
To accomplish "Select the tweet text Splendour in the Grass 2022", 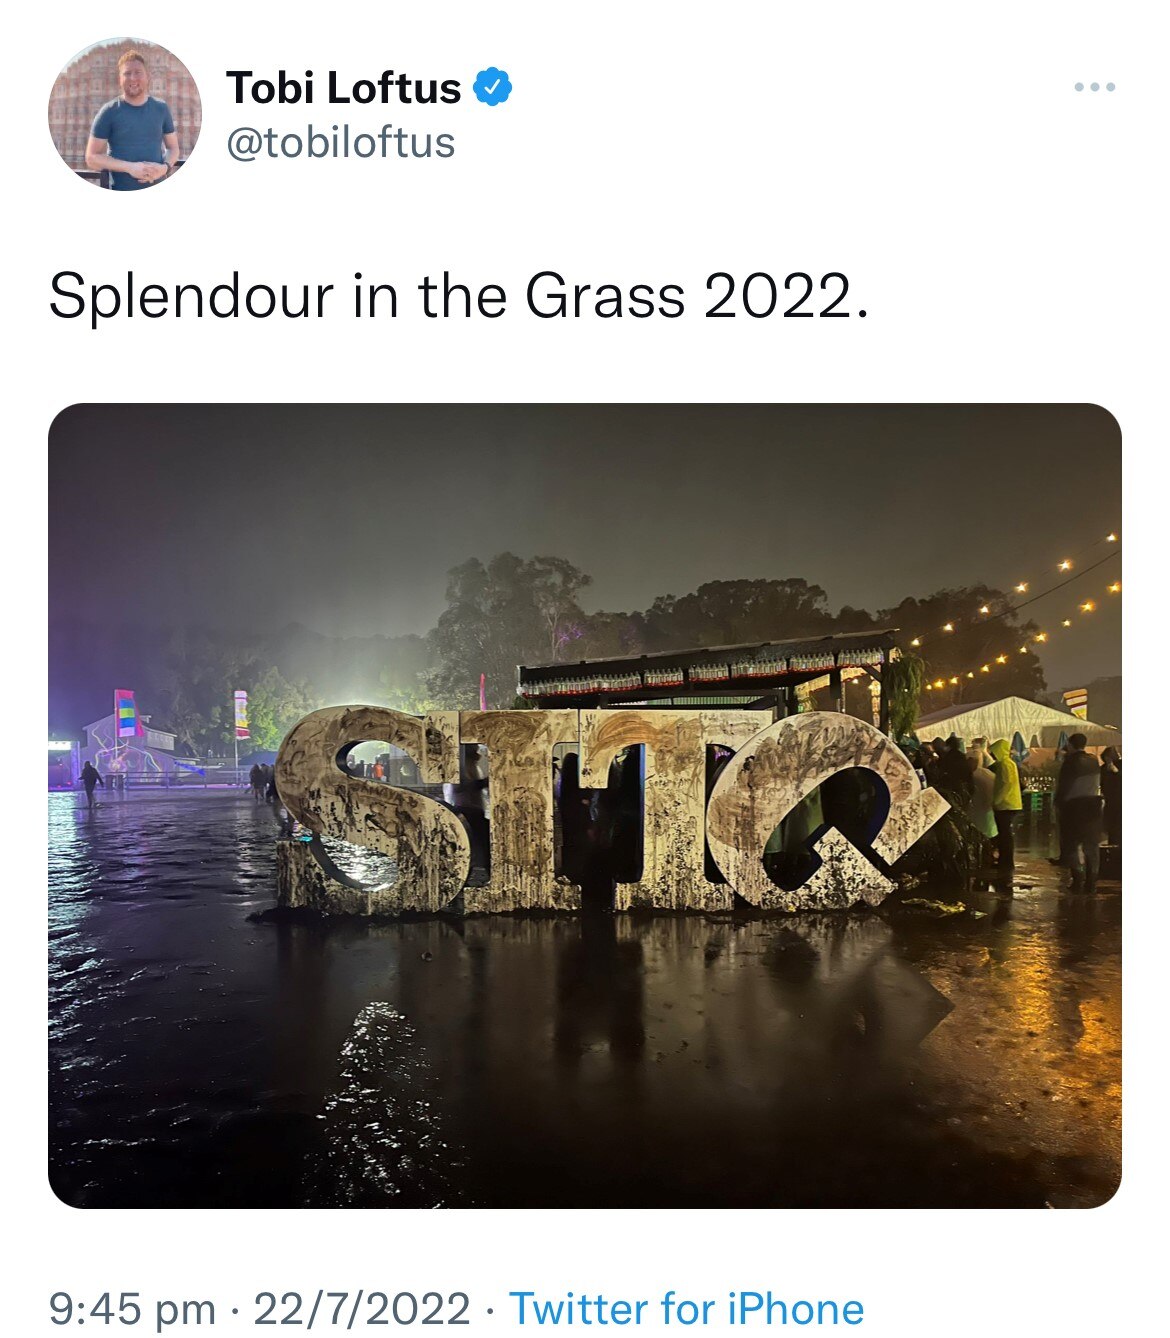I will point(458,297).
